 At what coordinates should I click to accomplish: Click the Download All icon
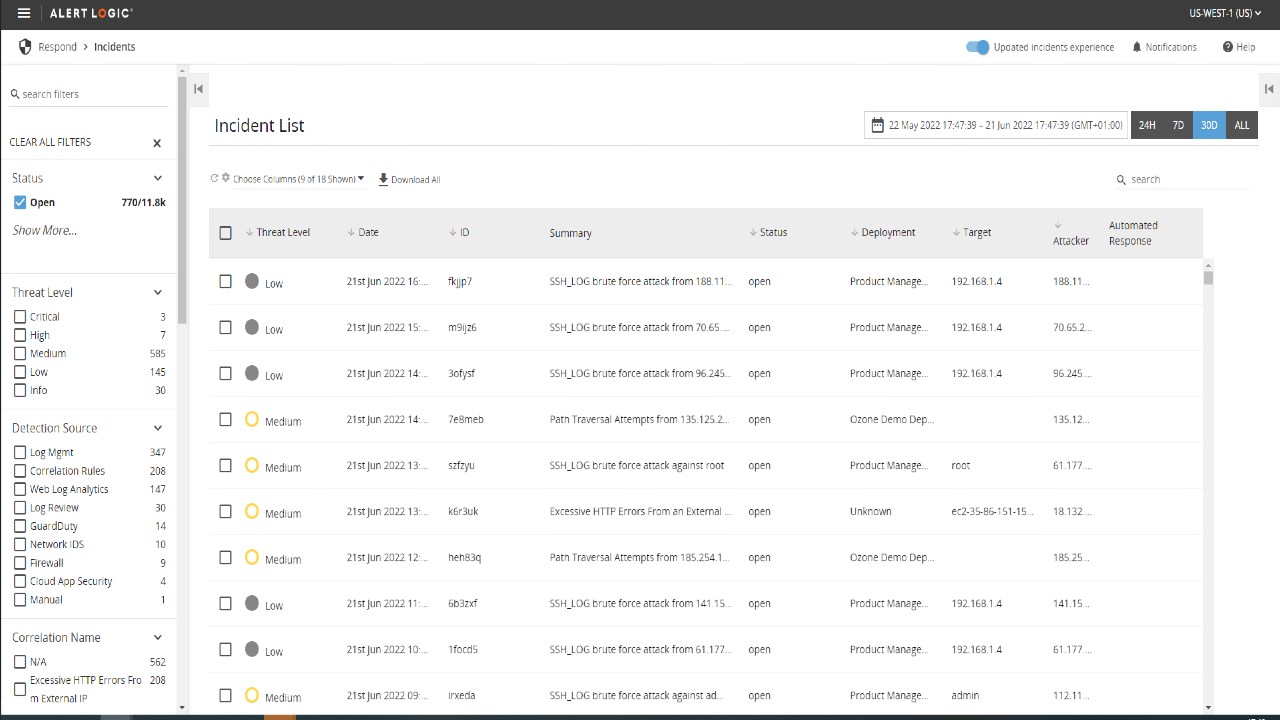point(383,179)
